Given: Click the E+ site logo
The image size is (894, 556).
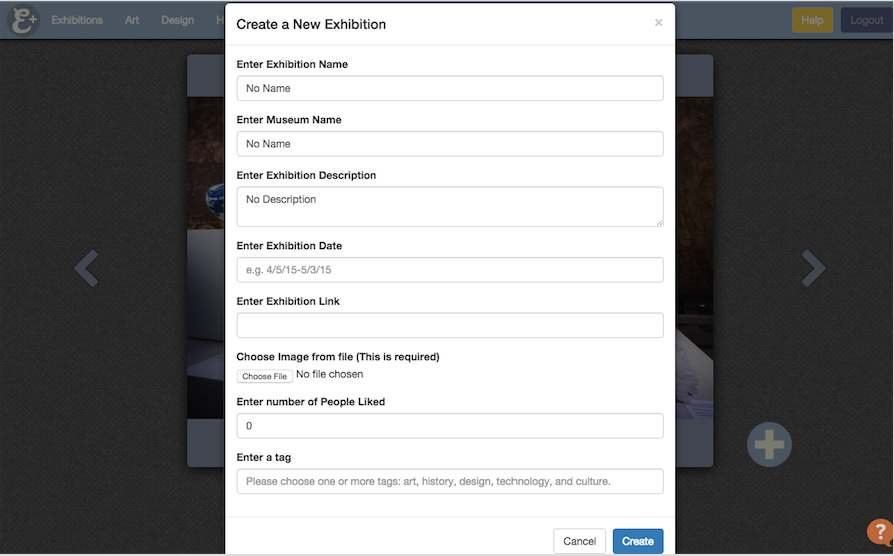Looking at the screenshot, I should pyautogui.click(x=23, y=19).
